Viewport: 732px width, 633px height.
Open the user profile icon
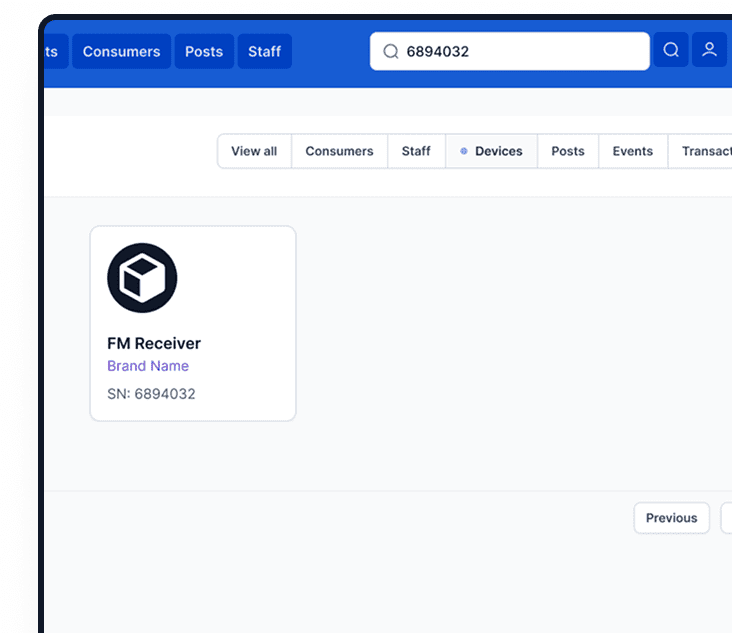coord(709,50)
